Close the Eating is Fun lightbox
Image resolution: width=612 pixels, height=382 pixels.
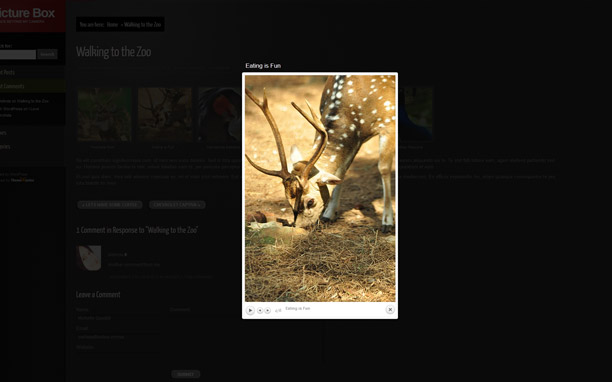click(390, 309)
